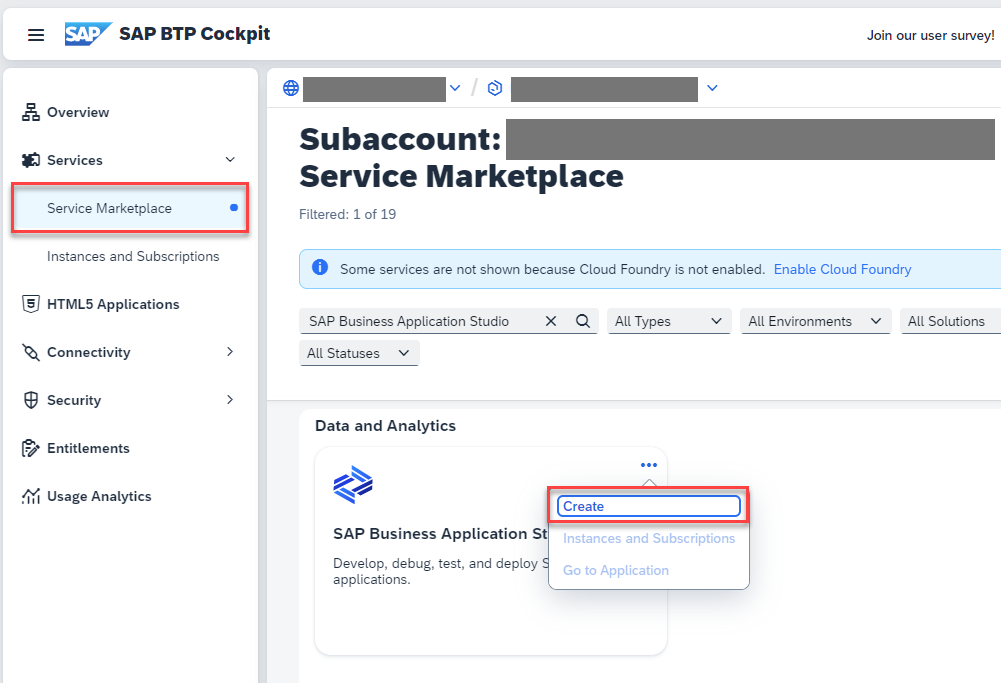Open the All Types filter dropdown
The width and height of the screenshot is (1001, 683).
pyautogui.click(x=668, y=321)
